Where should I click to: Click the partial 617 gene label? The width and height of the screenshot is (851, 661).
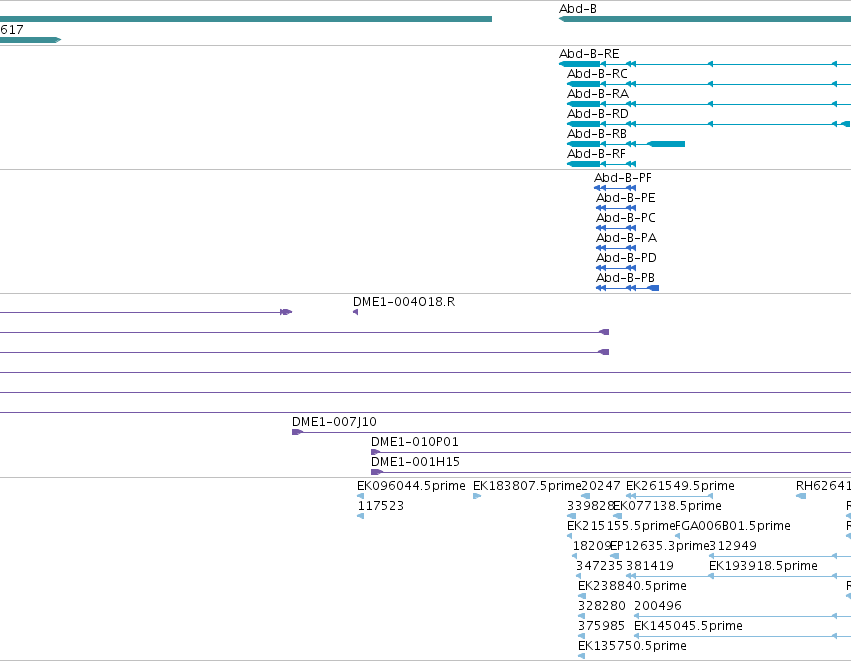coord(11,30)
